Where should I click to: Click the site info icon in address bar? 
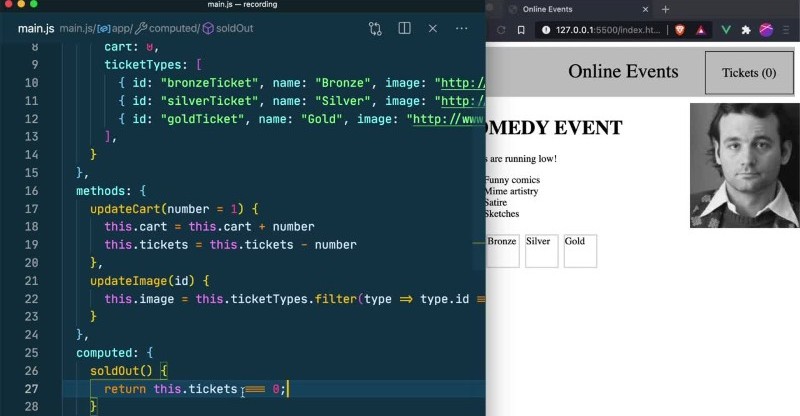coord(545,30)
